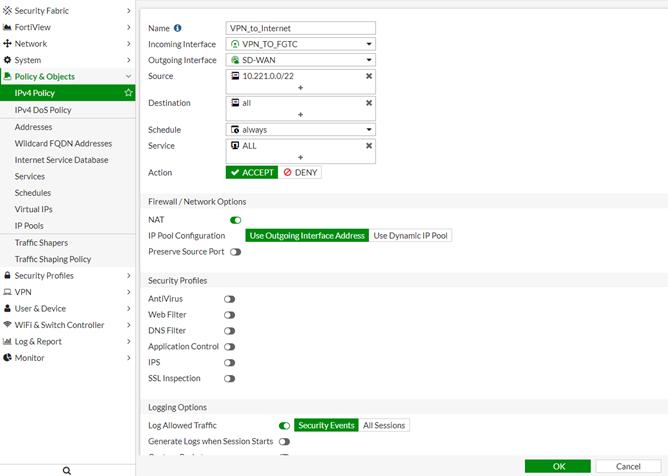Enable the AntiVirus security profile

[x=230, y=299]
